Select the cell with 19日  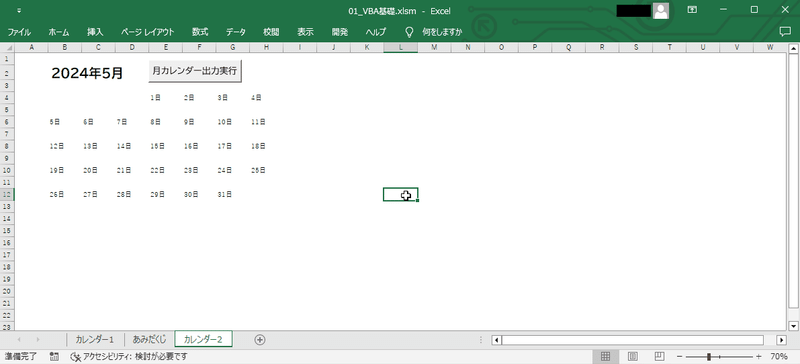65,170
